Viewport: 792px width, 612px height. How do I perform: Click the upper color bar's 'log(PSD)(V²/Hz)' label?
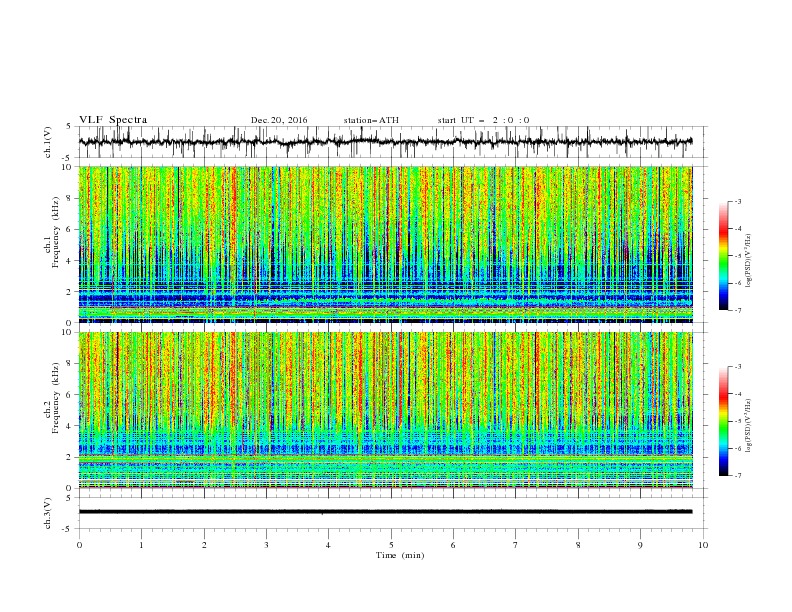pyautogui.click(x=748, y=261)
